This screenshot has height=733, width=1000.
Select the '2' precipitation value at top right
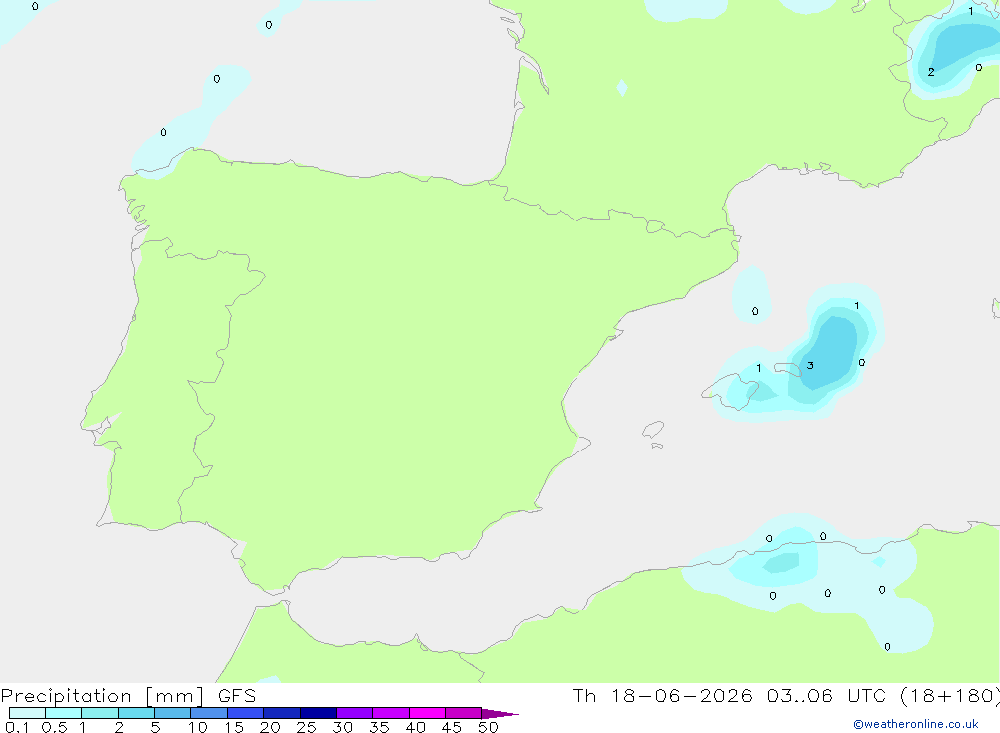pyautogui.click(x=931, y=72)
